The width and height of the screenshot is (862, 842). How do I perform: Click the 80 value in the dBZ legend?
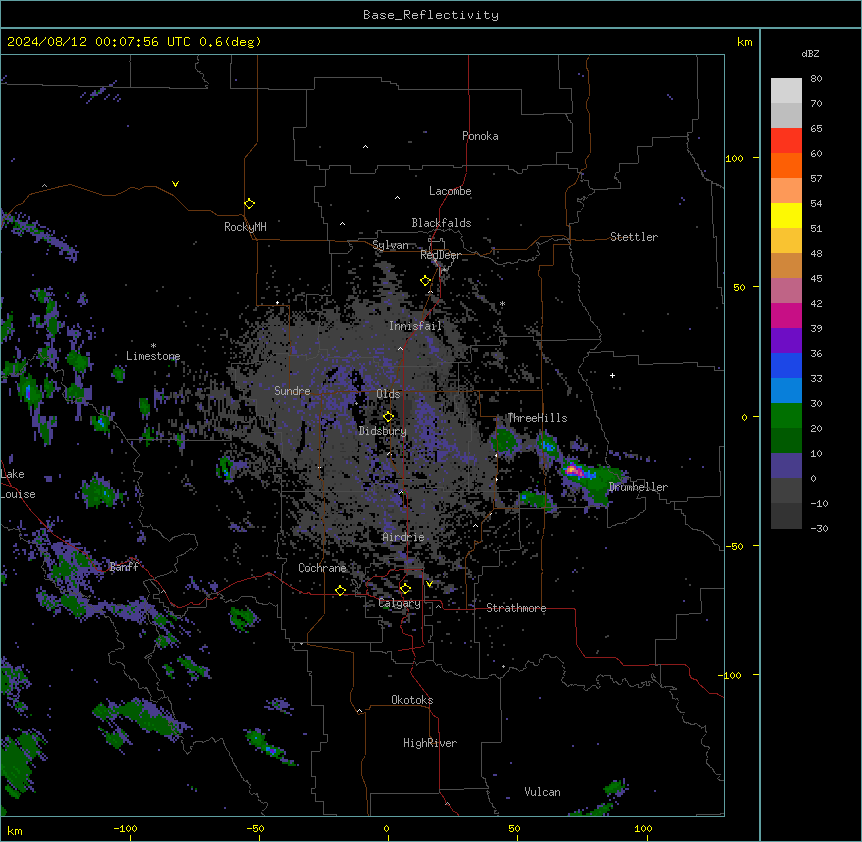(x=816, y=79)
